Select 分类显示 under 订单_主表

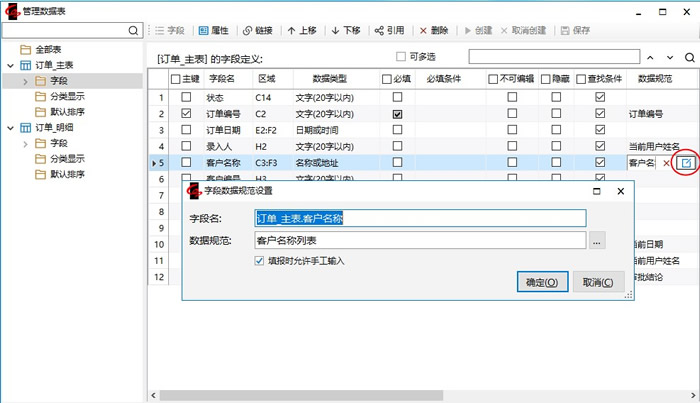pyautogui.click(x=66, y=96)
